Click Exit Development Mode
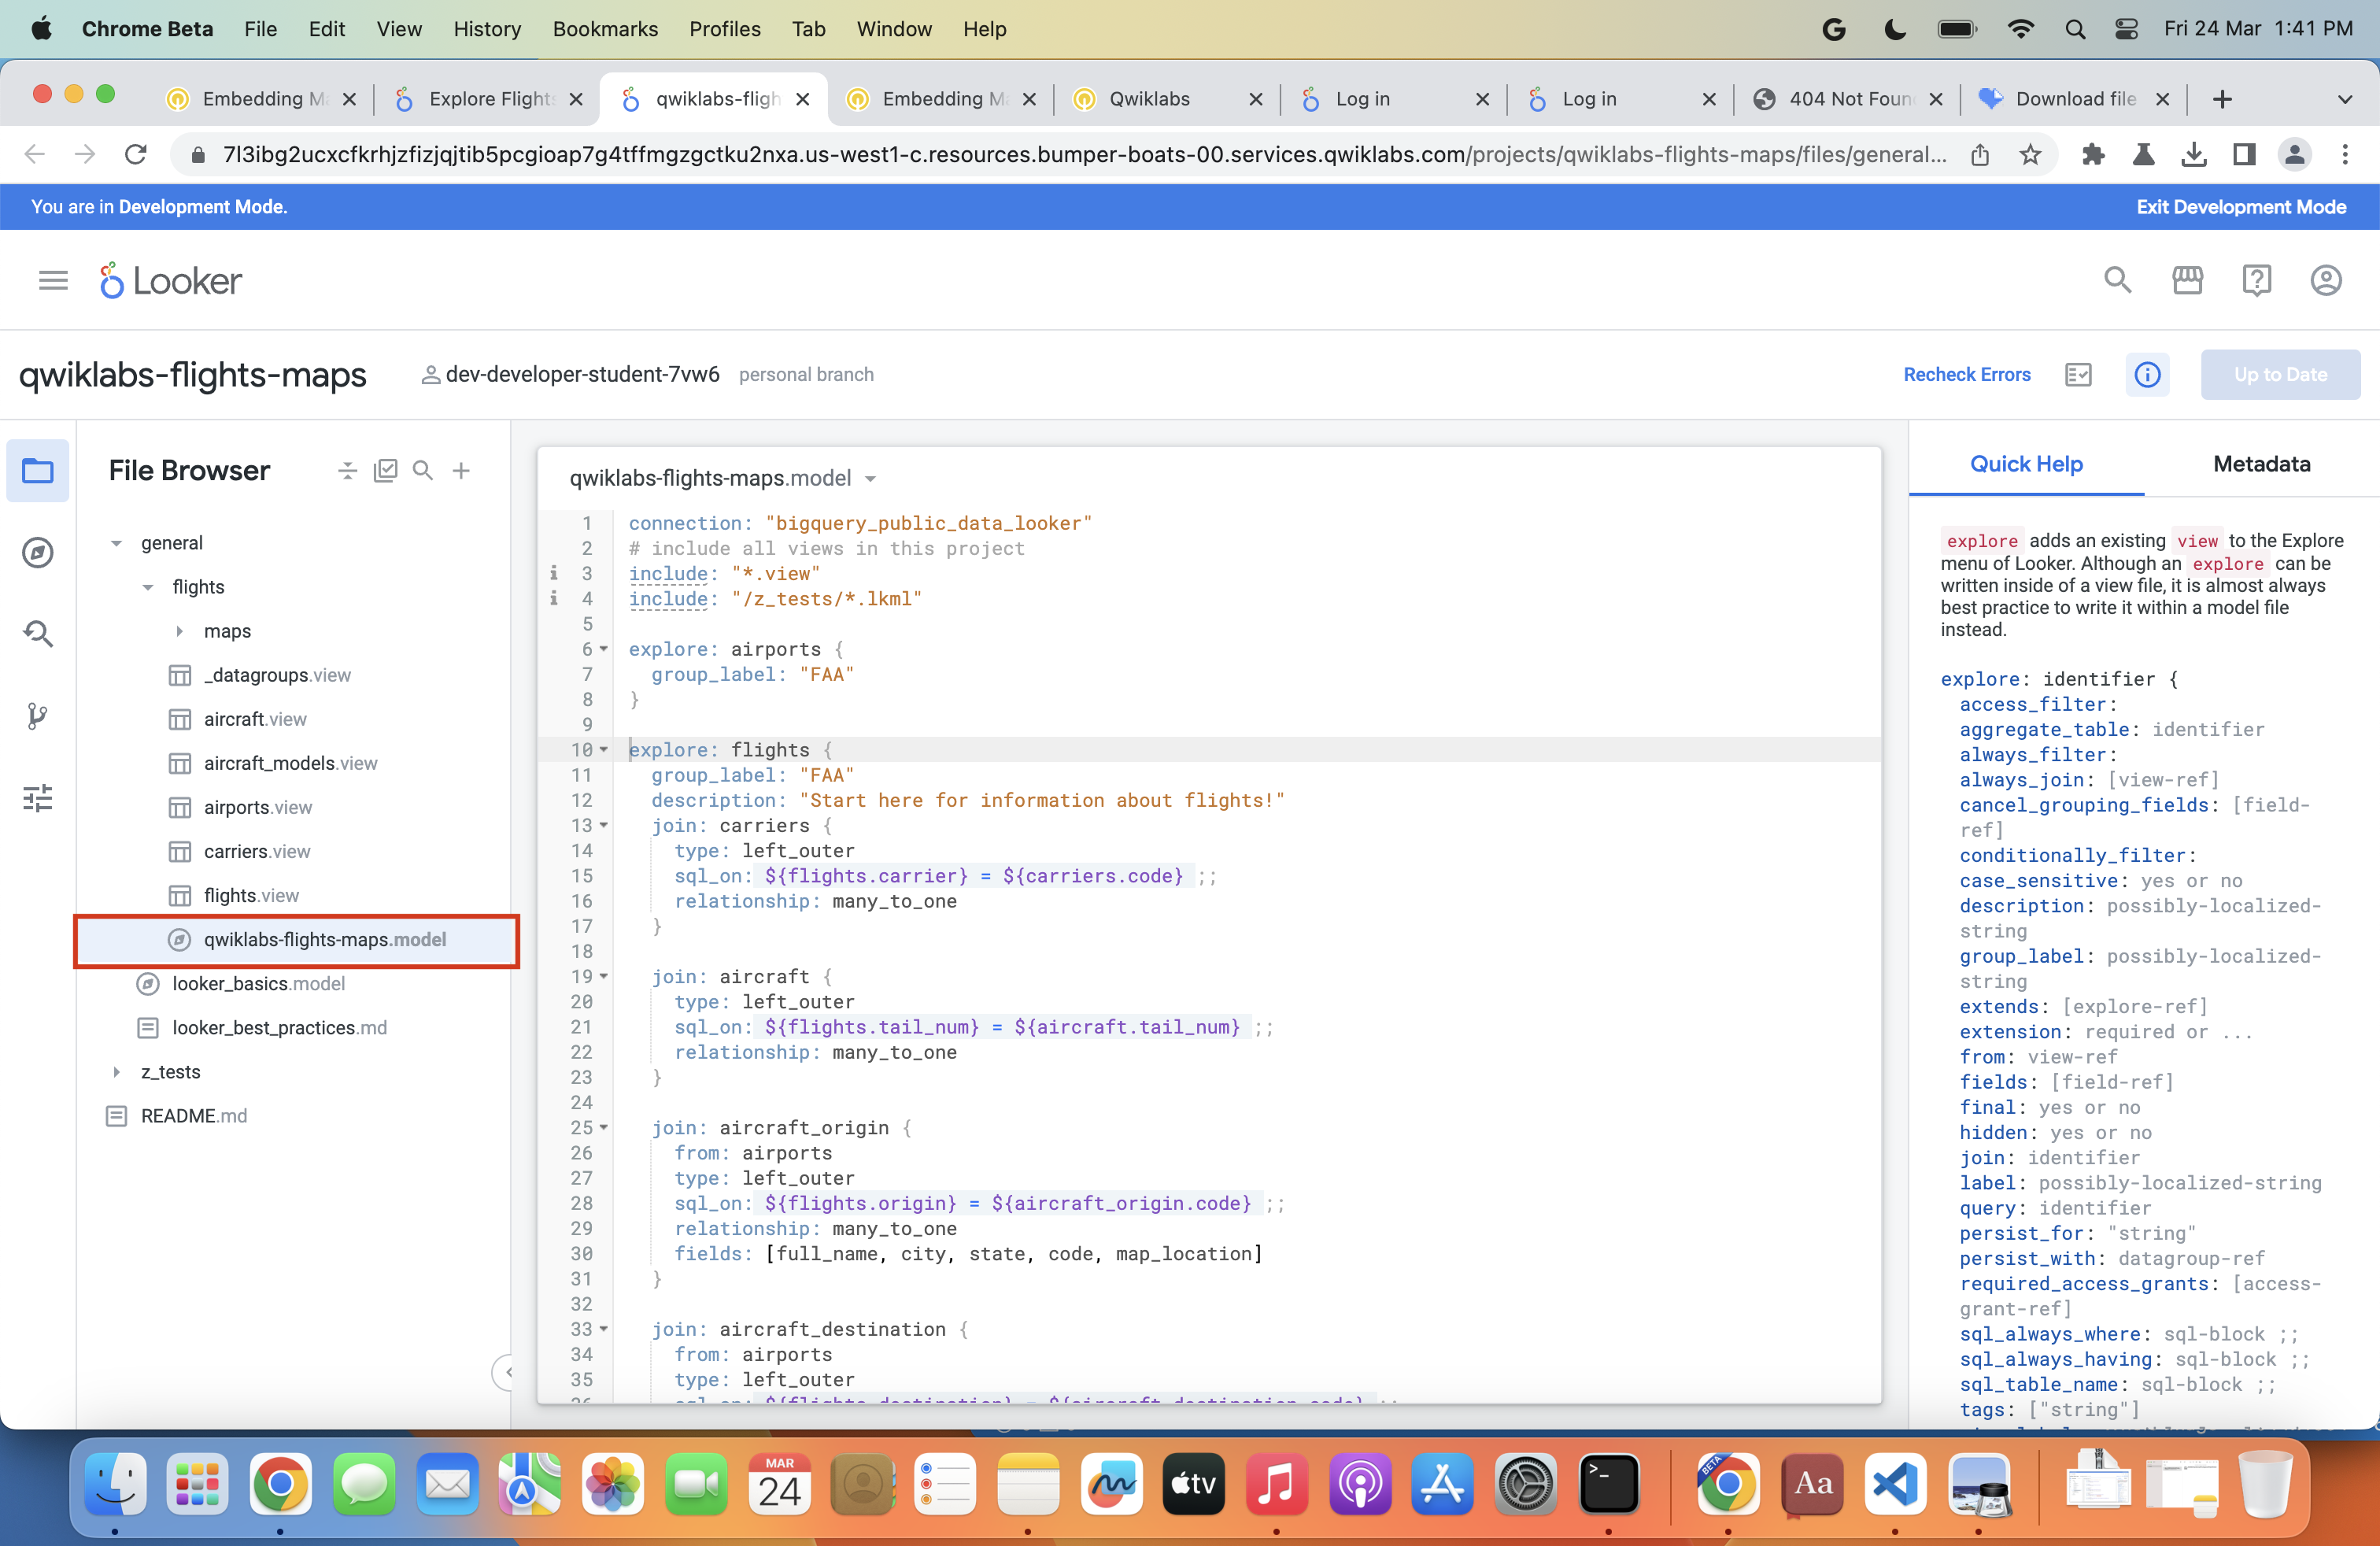 pyautogui.click(x=2241, y=207)
